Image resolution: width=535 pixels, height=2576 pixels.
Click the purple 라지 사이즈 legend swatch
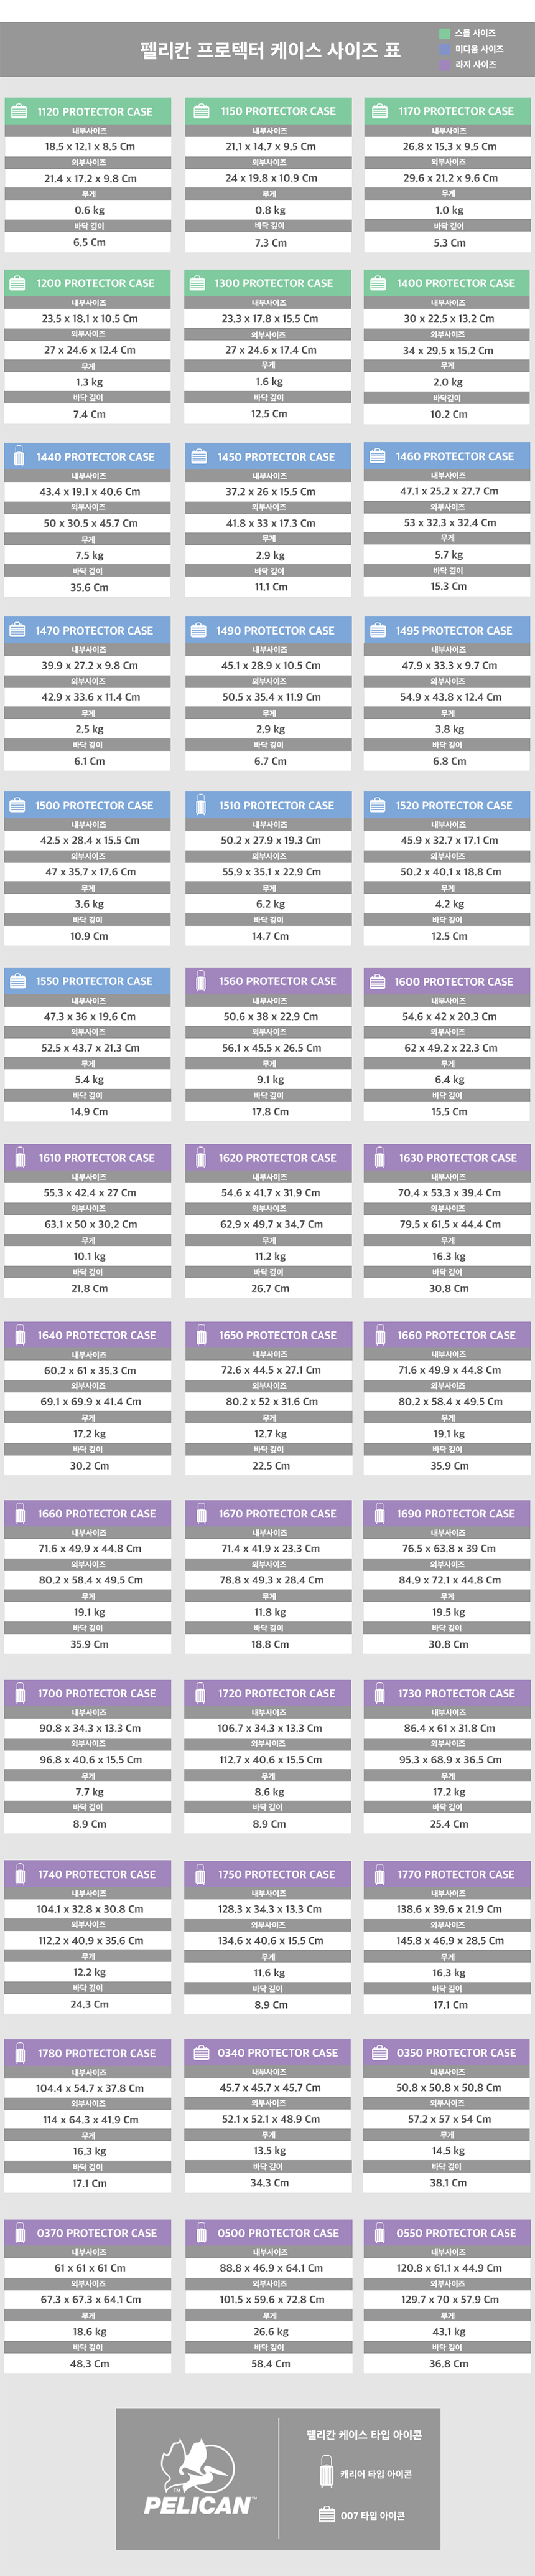[x=445, y=65]
